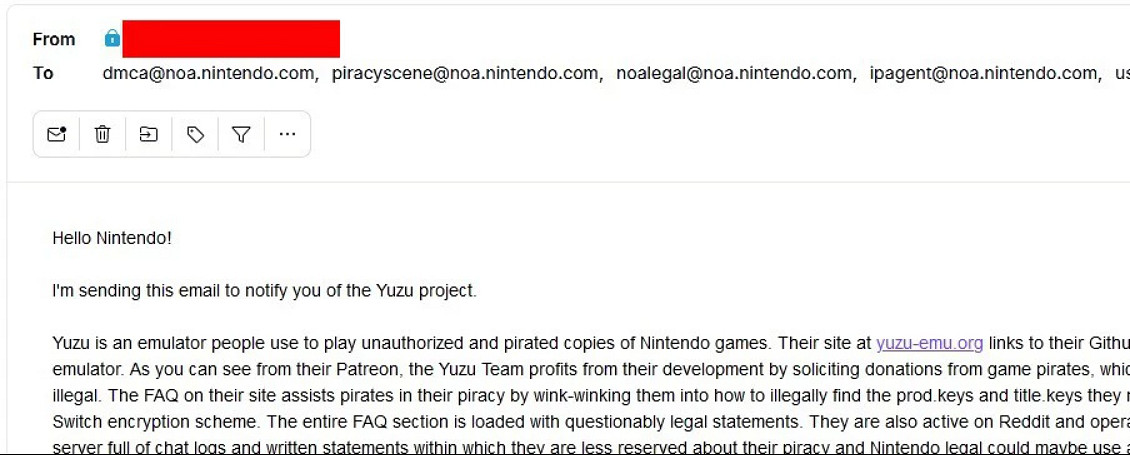Click the "To" field label
The width and height of the screenshot is (1130, 455).
pos(43,73)
